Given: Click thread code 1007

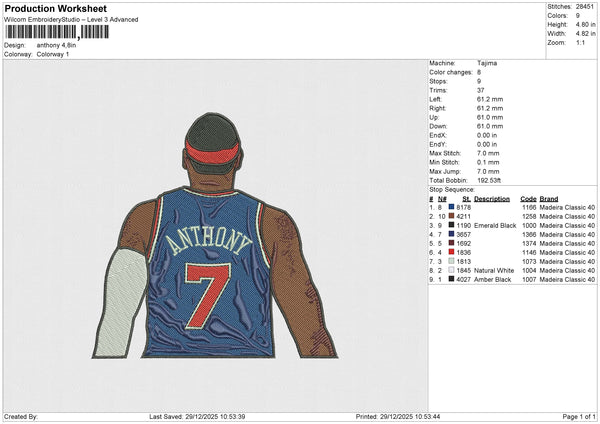Looking at the screenshot, I should (529, 280).
